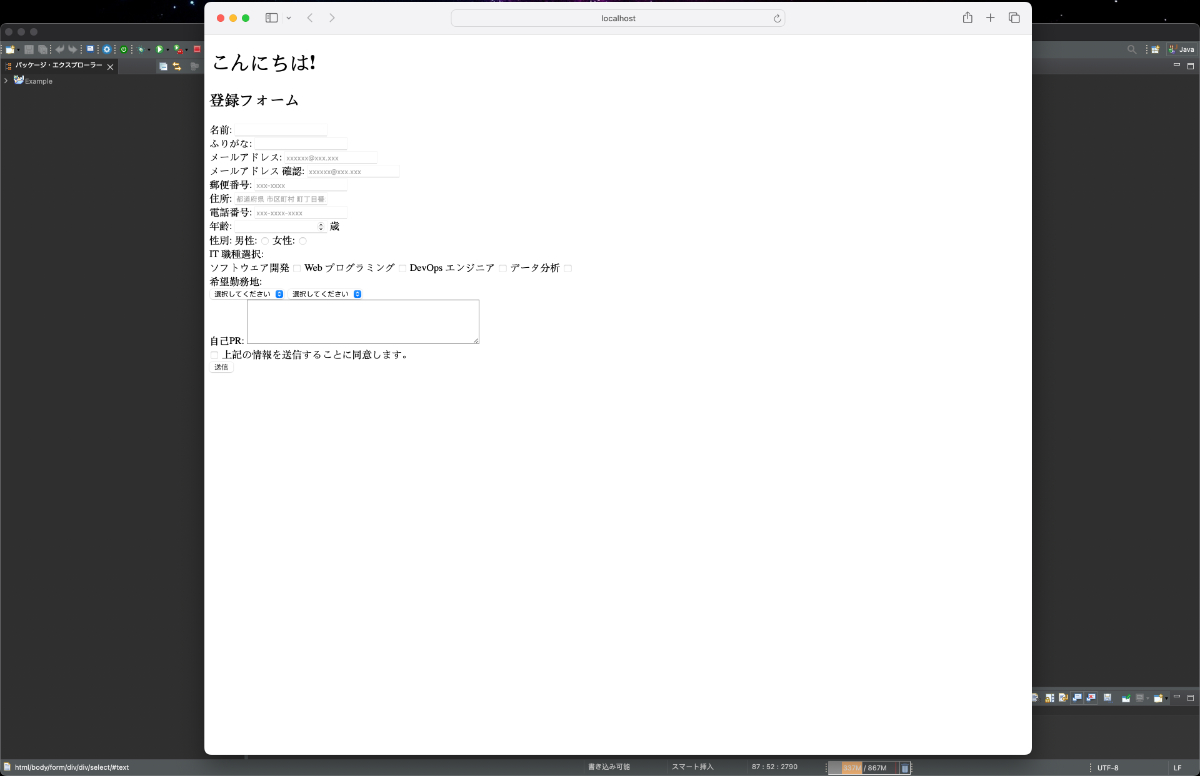Expand the Example project tree node
The height and width of the screenshot is (776, 1200).
click(6, 81)
